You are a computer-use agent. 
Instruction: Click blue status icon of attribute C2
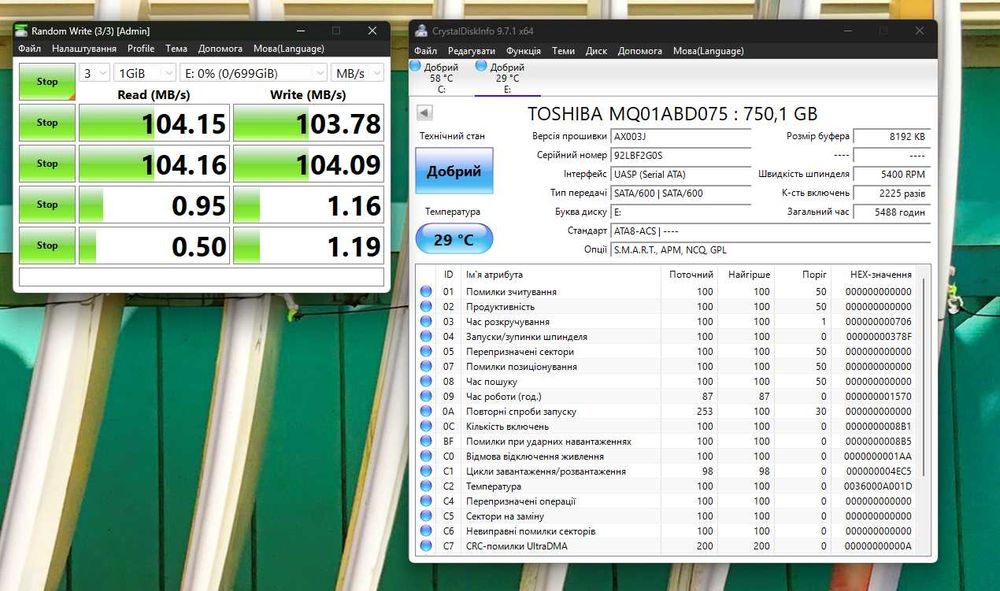426,486
